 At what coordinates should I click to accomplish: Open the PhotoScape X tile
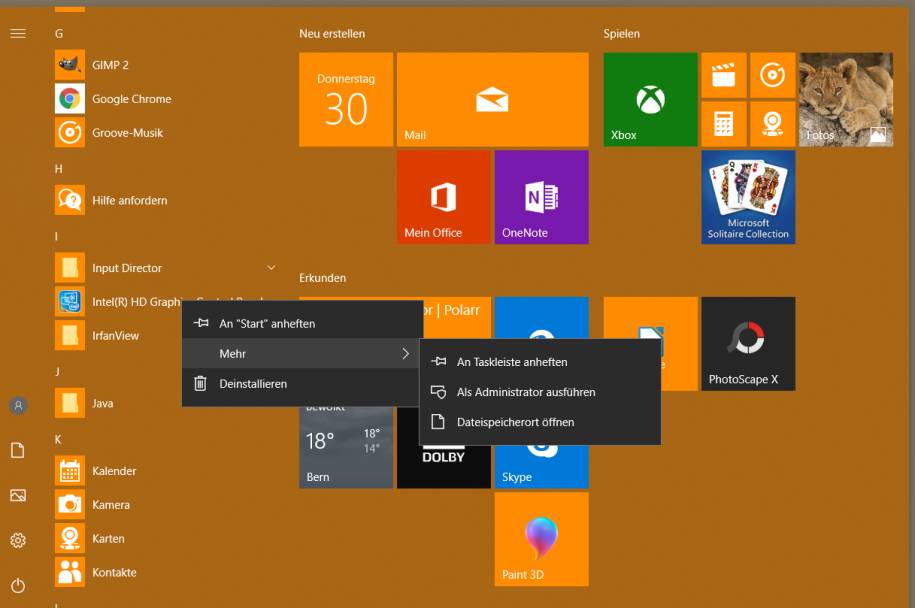748,343
